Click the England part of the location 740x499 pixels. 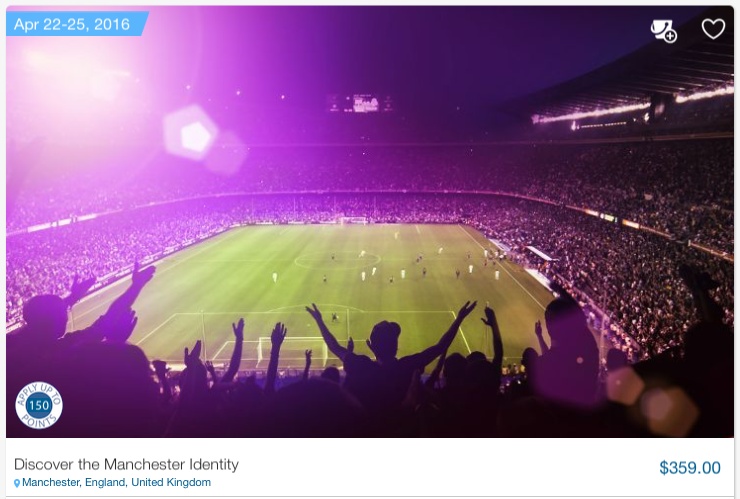tap(106, 482)
